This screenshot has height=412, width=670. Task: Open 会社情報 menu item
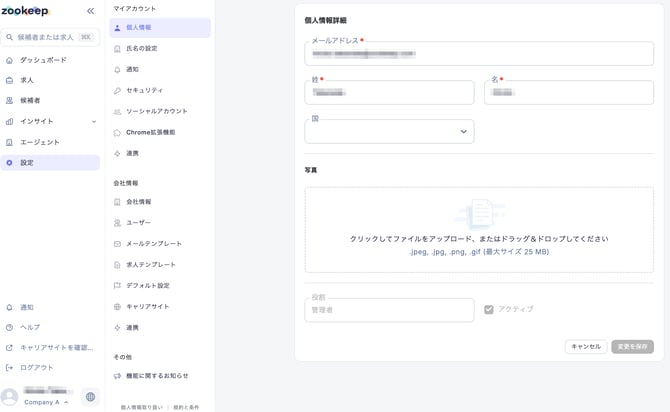(x=160, y=202)
